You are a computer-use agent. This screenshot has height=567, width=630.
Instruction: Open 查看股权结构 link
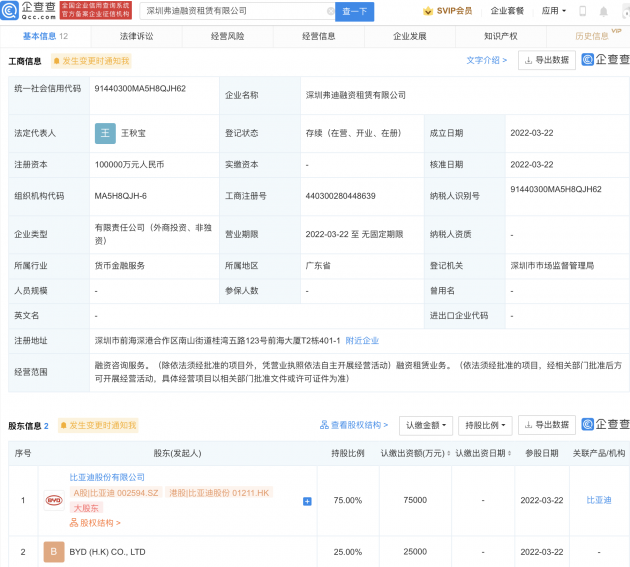coord(354,425)
